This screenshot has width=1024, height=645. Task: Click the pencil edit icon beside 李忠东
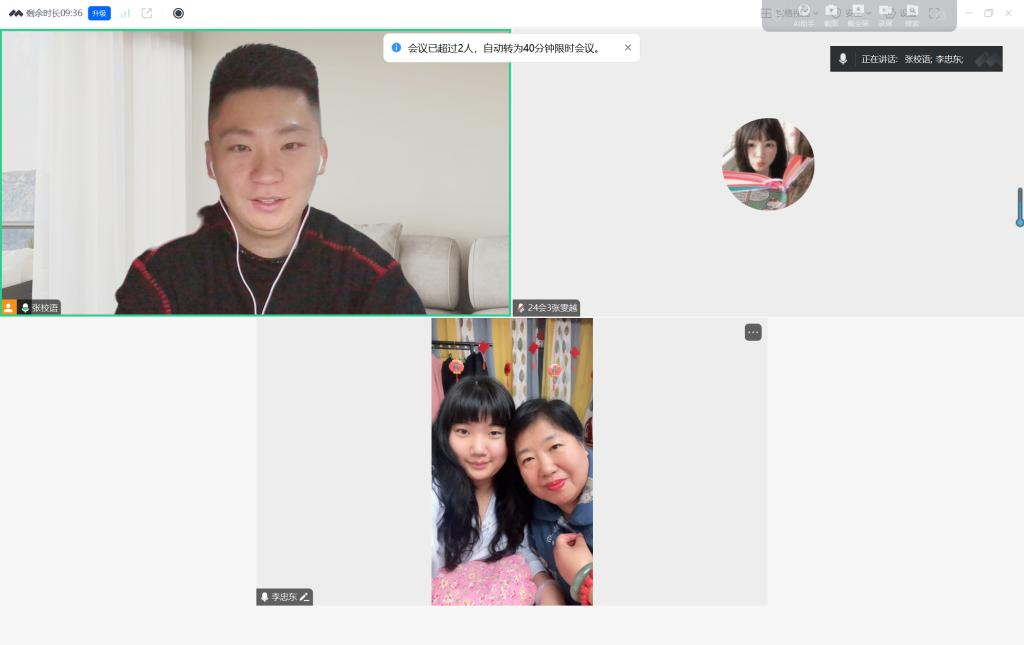point(305,597)
